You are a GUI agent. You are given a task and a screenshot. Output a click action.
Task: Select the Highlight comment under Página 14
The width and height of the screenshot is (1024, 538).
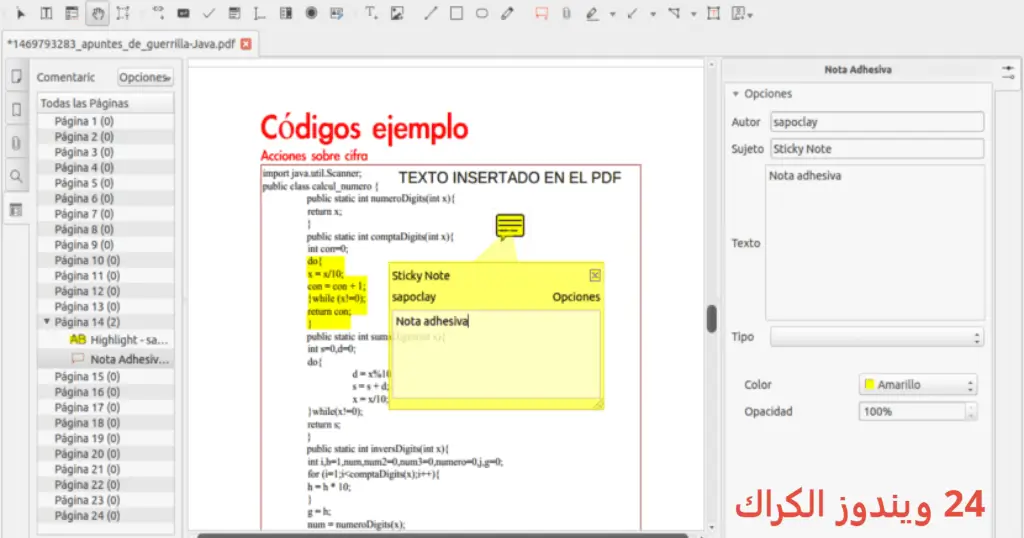(x=119, y=340)
